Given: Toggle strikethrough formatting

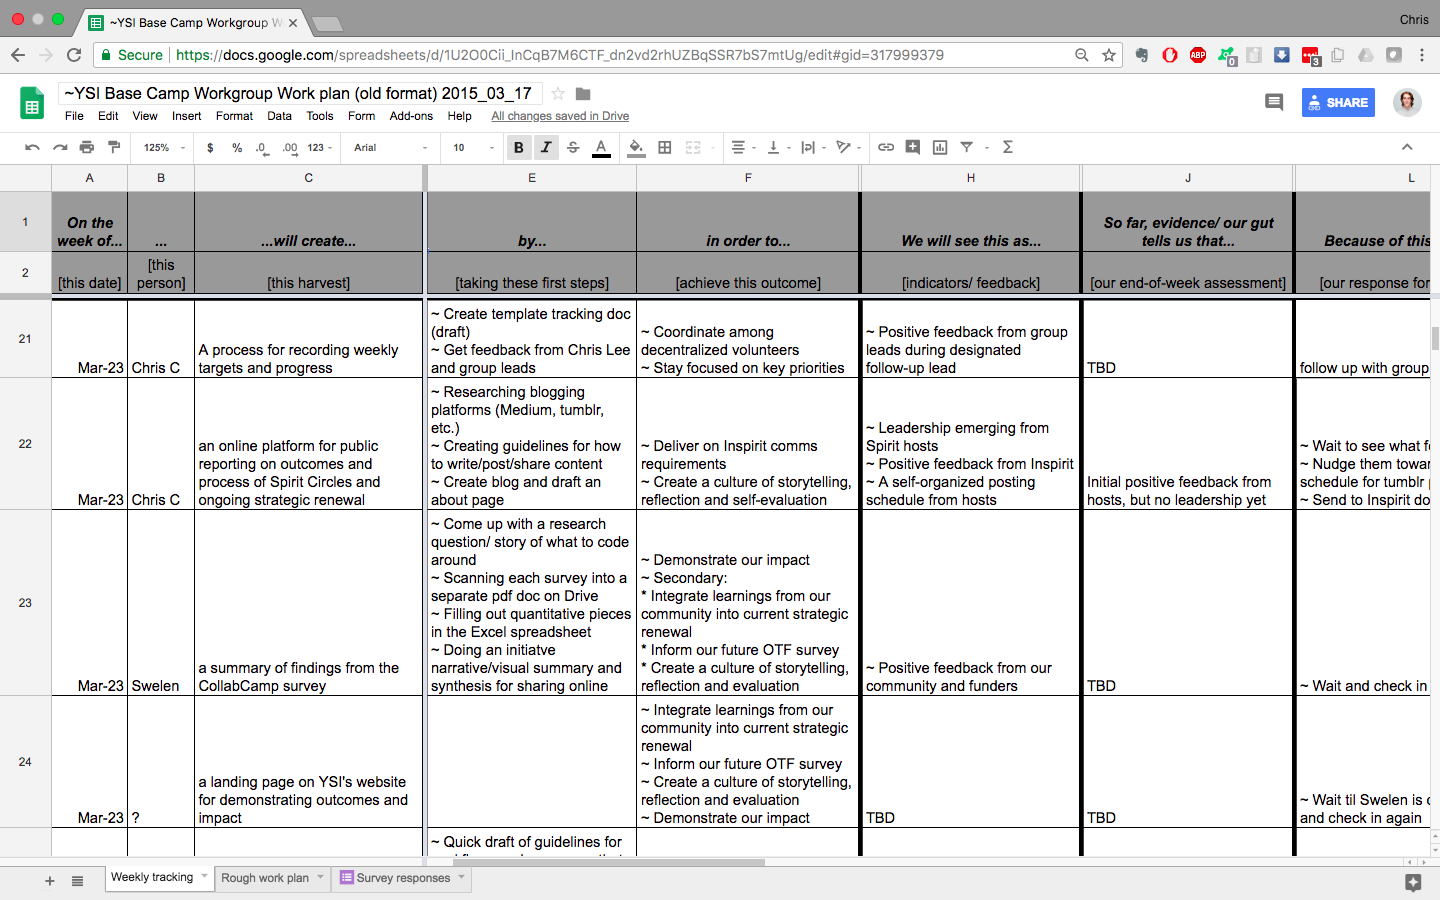Looking at the screenshot, I should click(573, 147).
